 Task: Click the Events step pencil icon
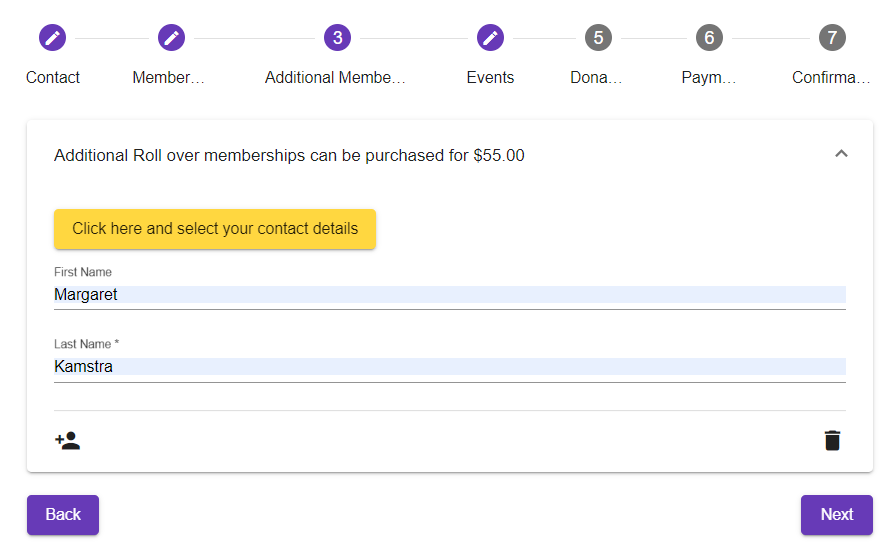[490, 38]
